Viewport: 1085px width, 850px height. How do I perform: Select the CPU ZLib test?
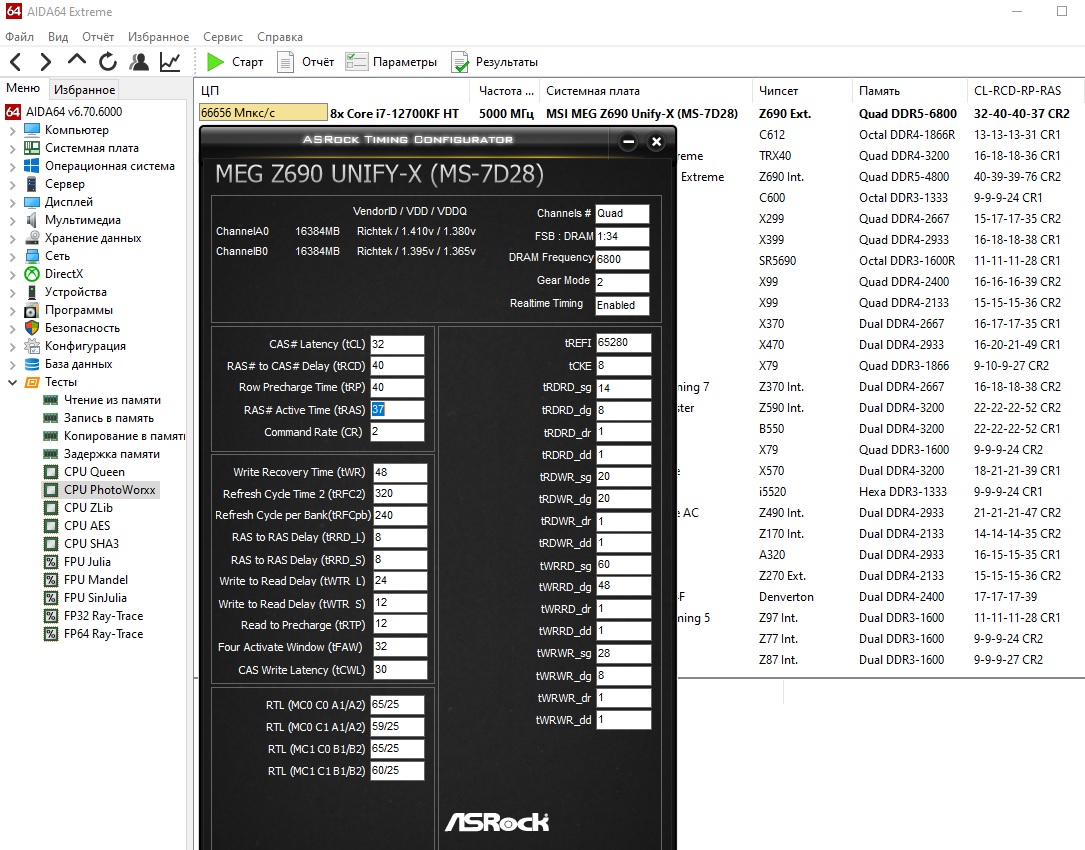coord(88,508)
